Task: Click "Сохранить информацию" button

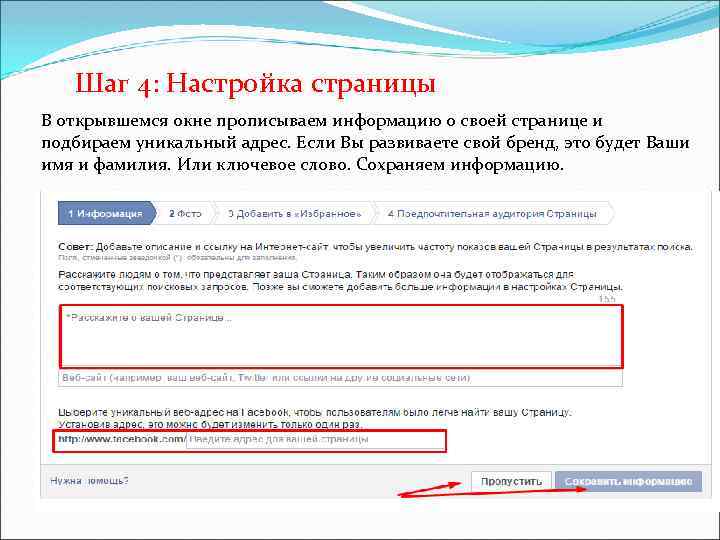Action: (628, 481)
